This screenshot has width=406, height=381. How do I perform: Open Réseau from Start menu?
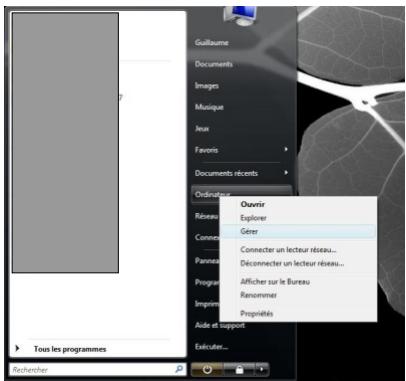206,216
